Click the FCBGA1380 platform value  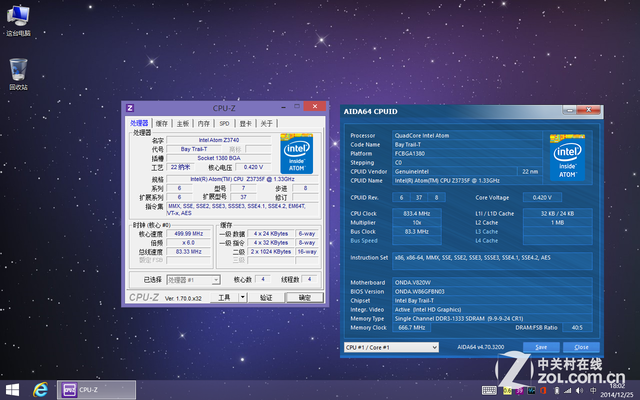(467, 153)
